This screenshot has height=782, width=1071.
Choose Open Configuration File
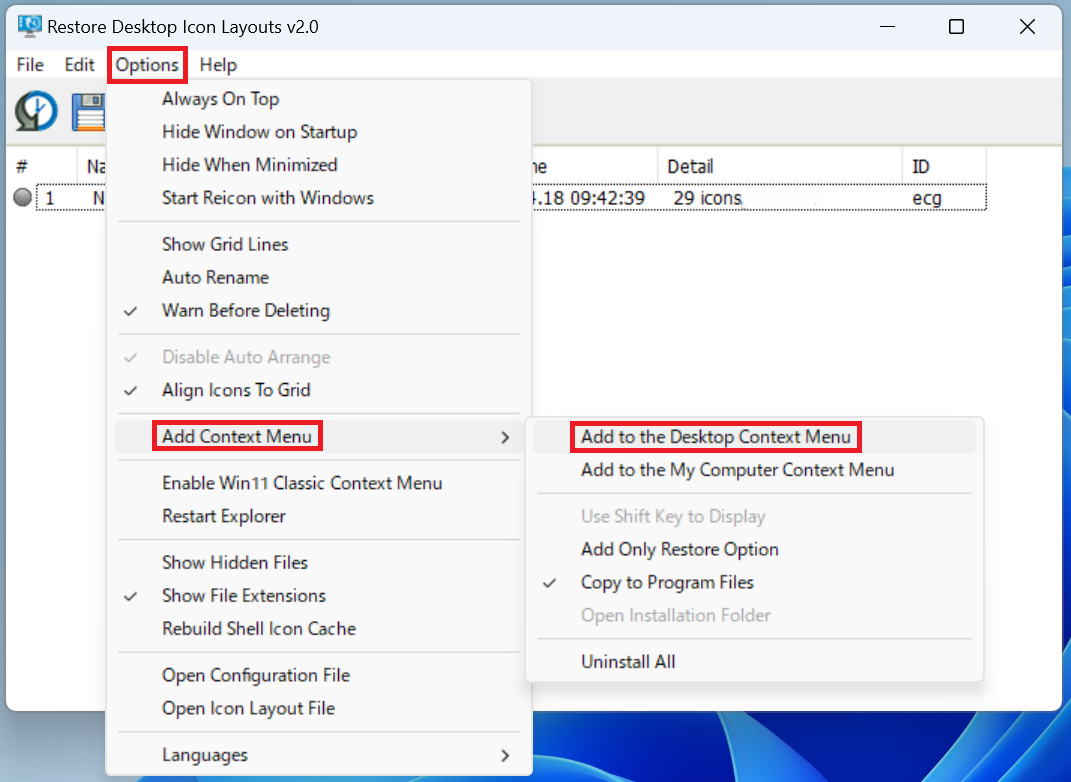(319, 675)
